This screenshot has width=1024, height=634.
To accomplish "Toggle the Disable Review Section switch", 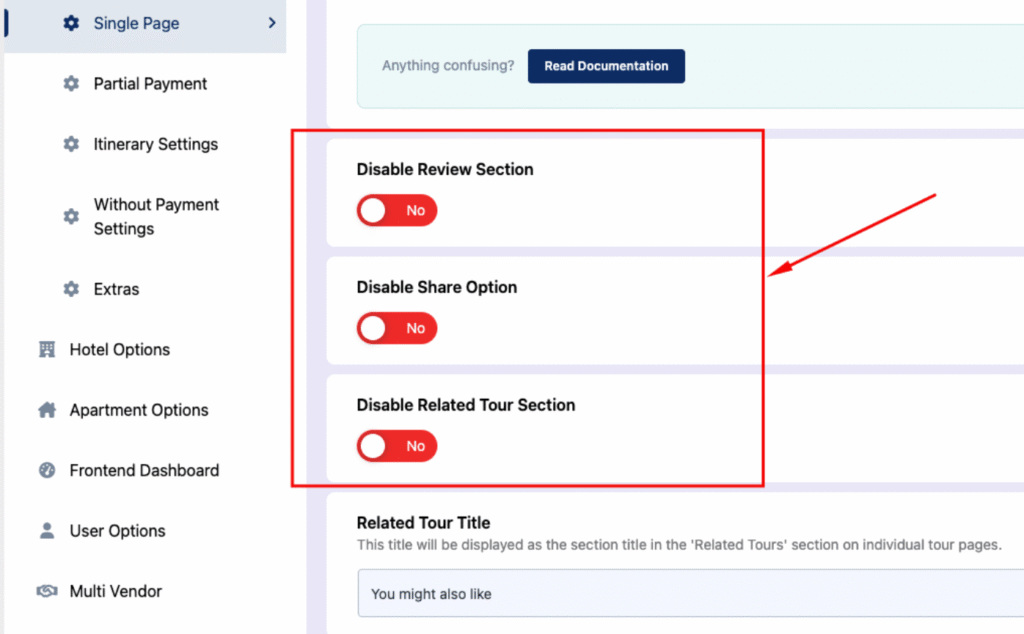I will 397,210.
